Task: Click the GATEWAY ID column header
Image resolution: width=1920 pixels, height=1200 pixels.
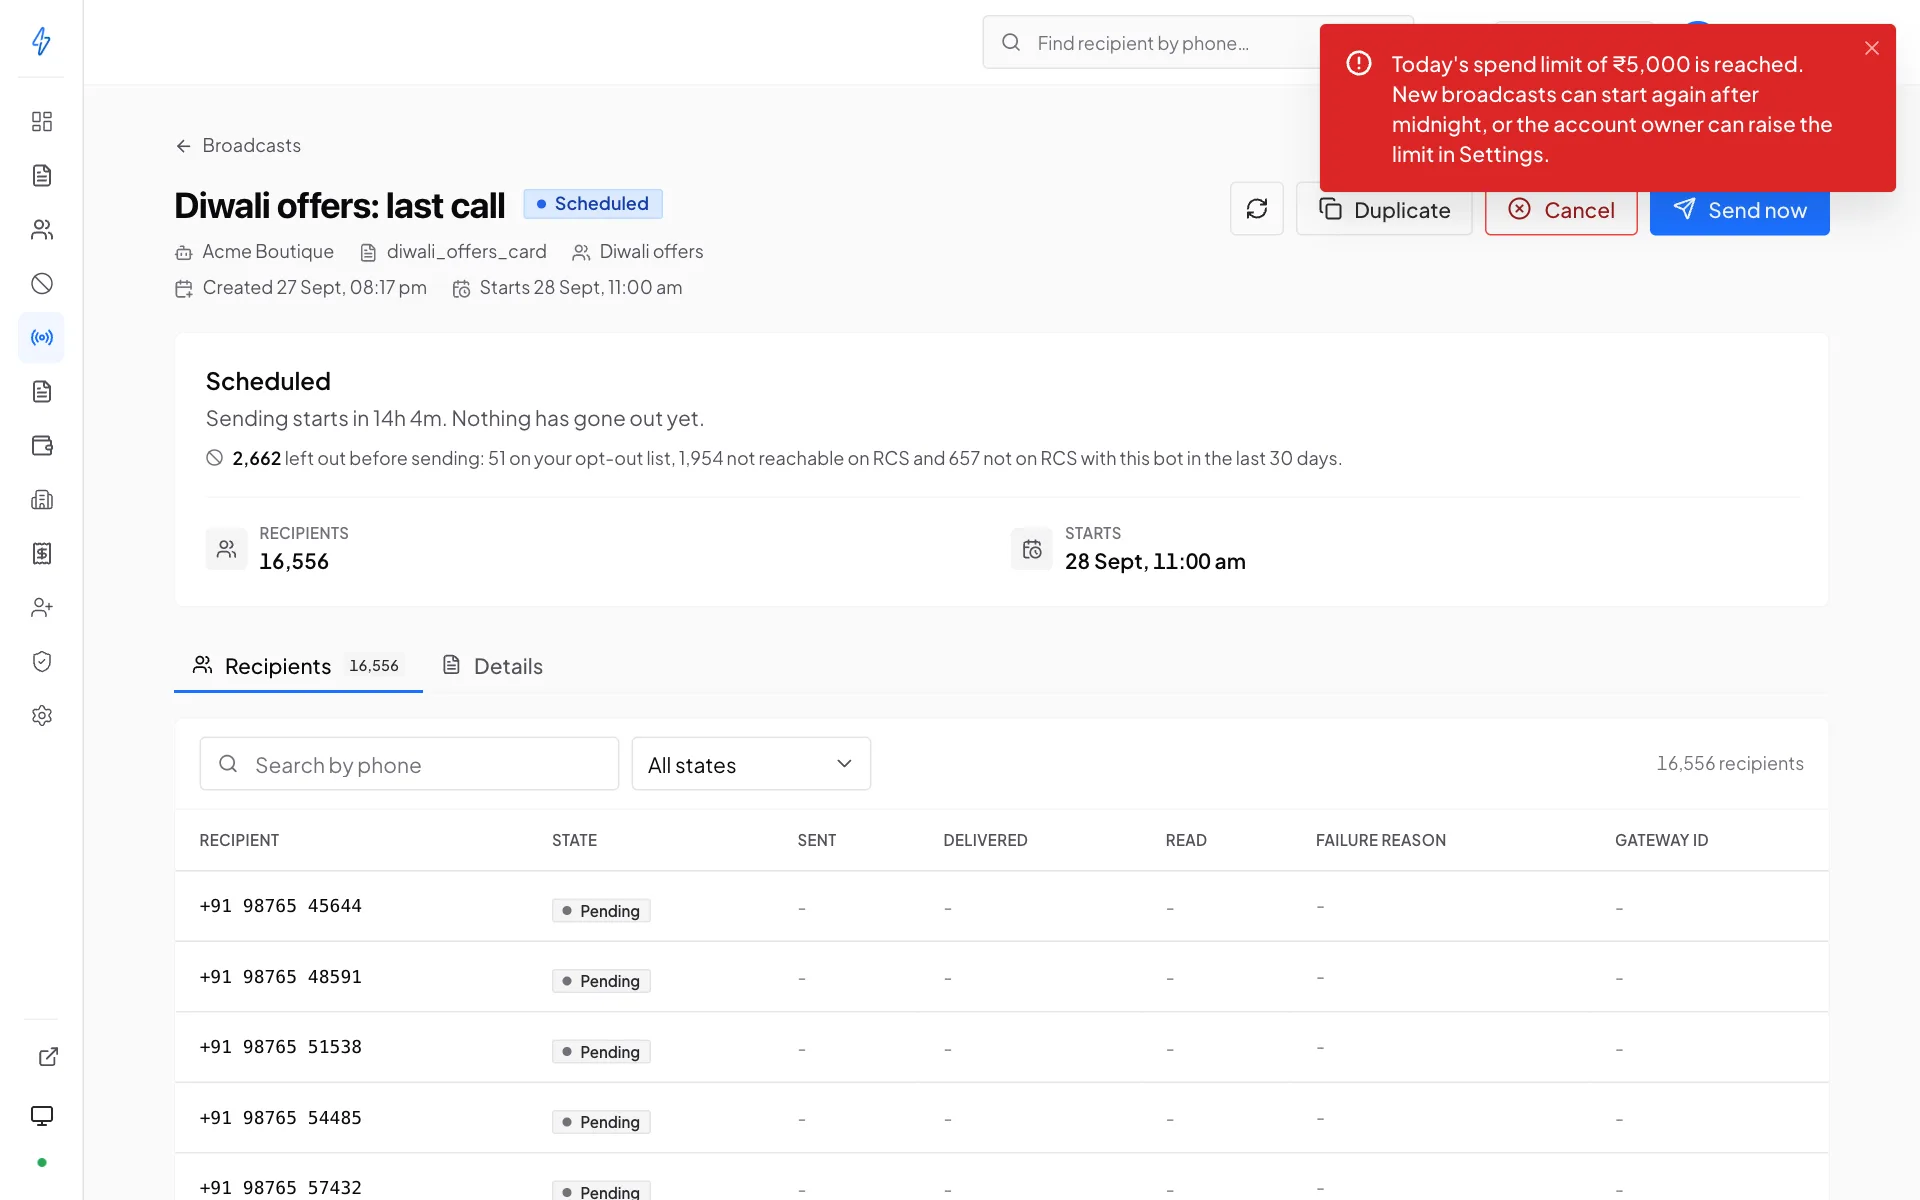Action: [x=1661, y=841]
